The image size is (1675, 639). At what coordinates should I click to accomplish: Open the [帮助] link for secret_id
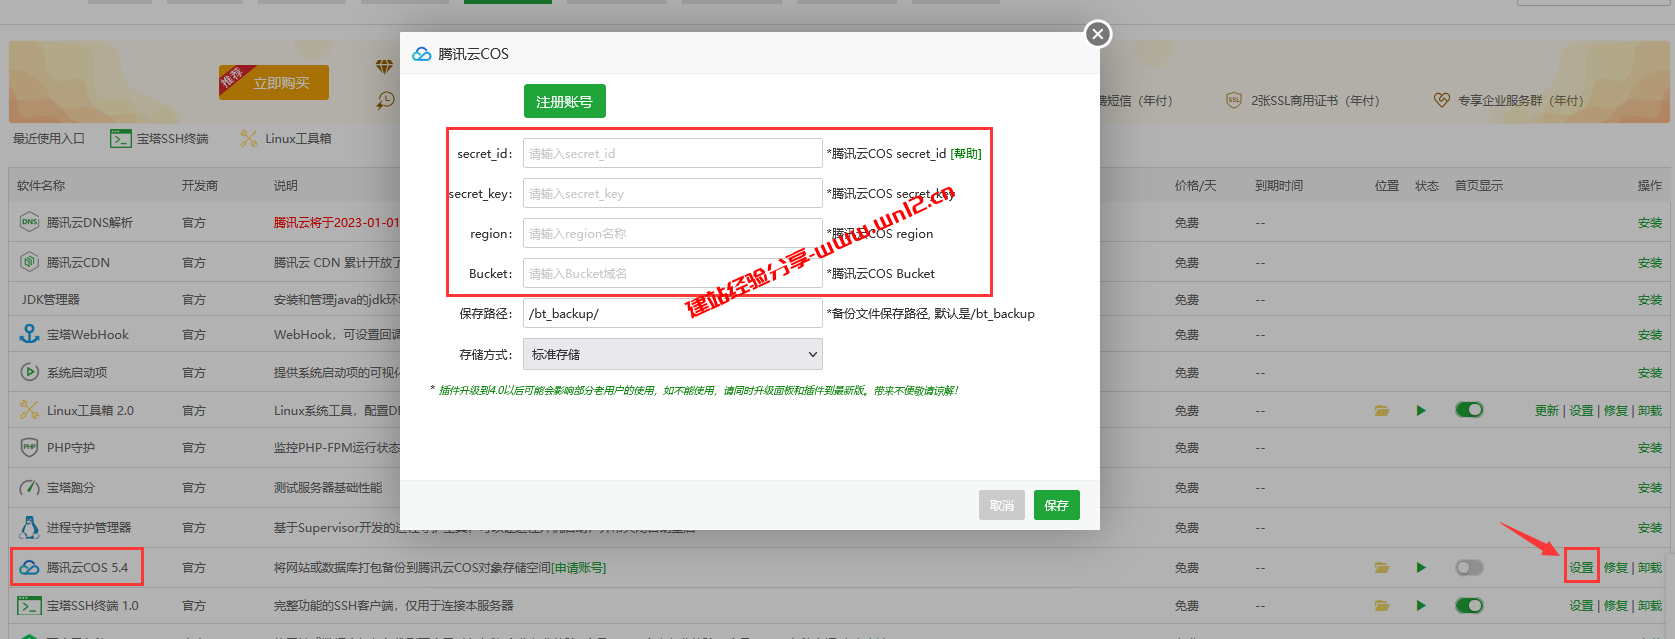pyautogui.click(x=966, y=154)
